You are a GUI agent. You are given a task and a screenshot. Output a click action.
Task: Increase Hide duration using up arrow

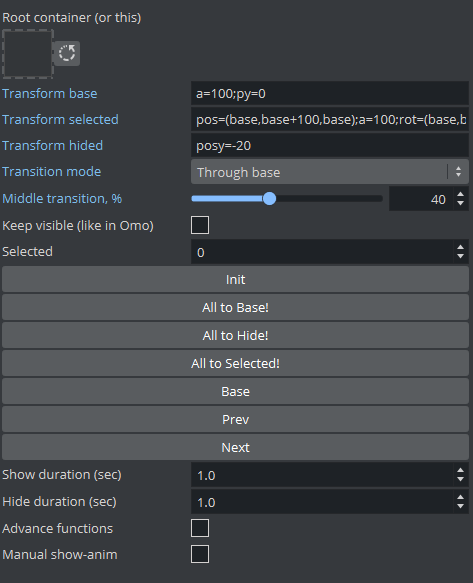click(460, 497)
